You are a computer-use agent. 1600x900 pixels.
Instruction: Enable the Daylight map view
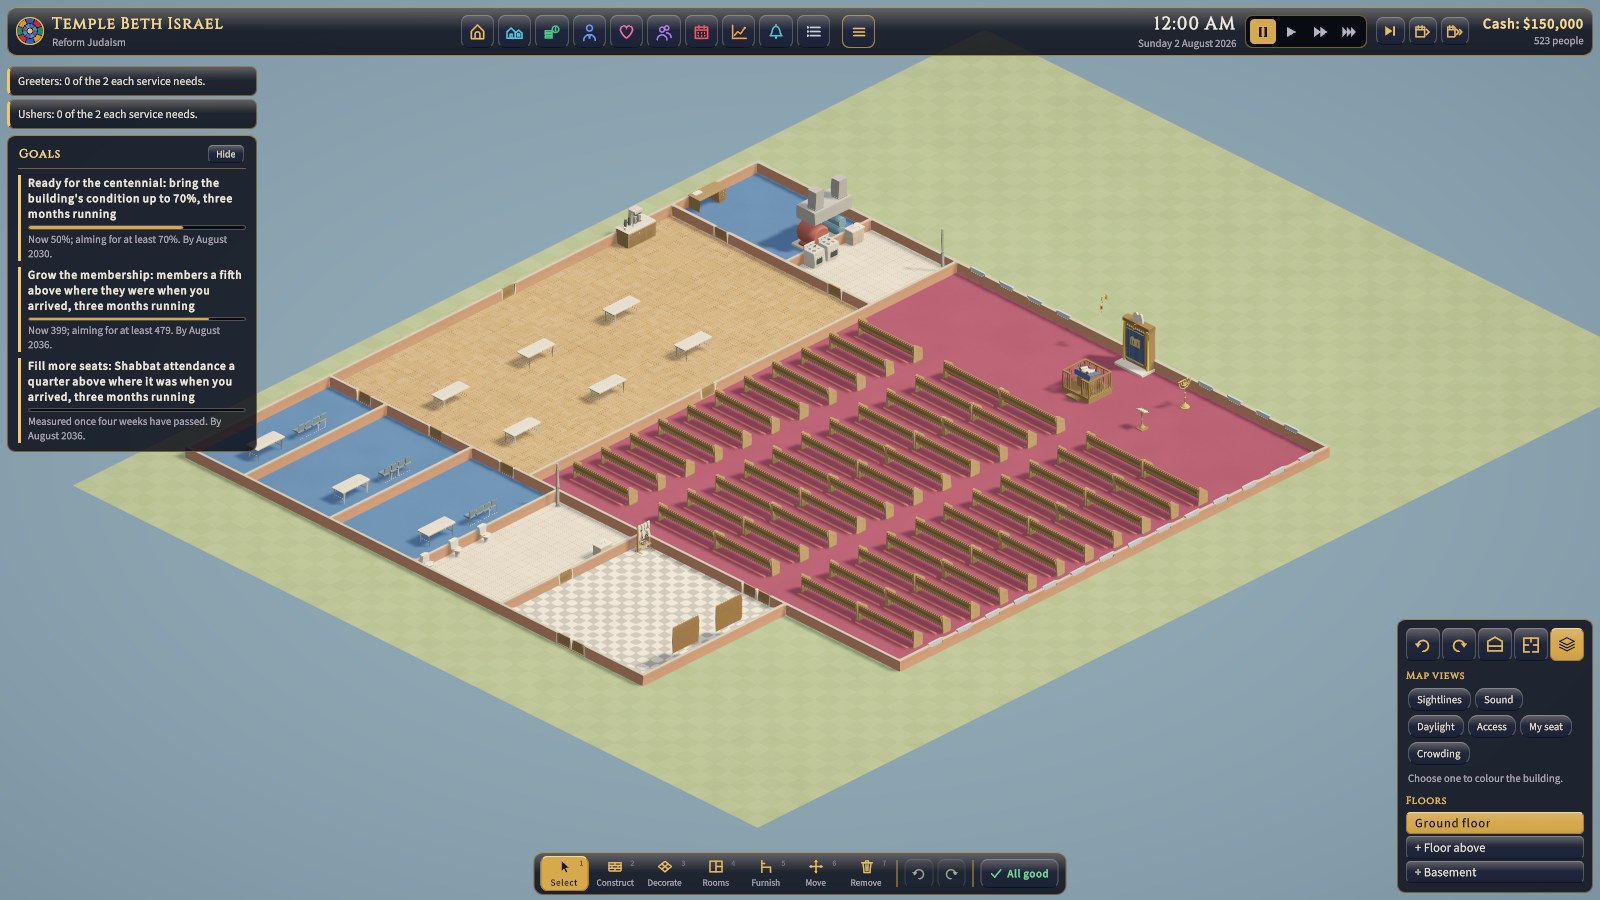point(1436,727)
